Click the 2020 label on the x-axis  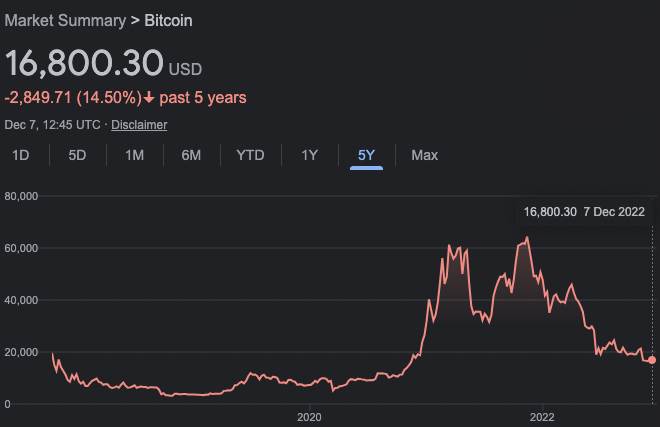tap(309, 415)
